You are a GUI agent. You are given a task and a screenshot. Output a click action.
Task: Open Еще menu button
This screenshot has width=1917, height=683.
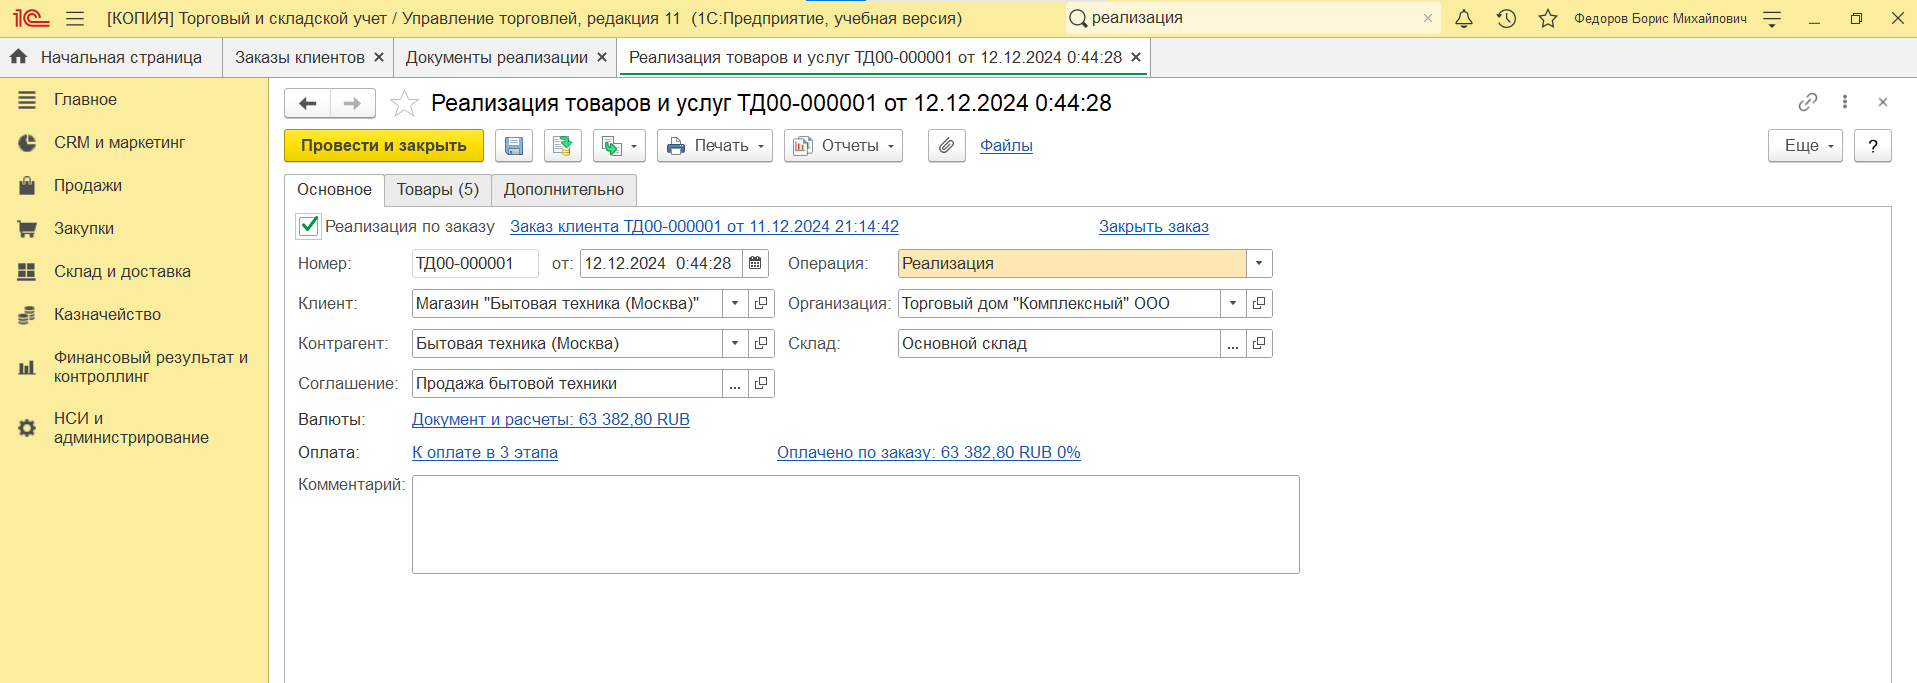tap(1805, 146)
